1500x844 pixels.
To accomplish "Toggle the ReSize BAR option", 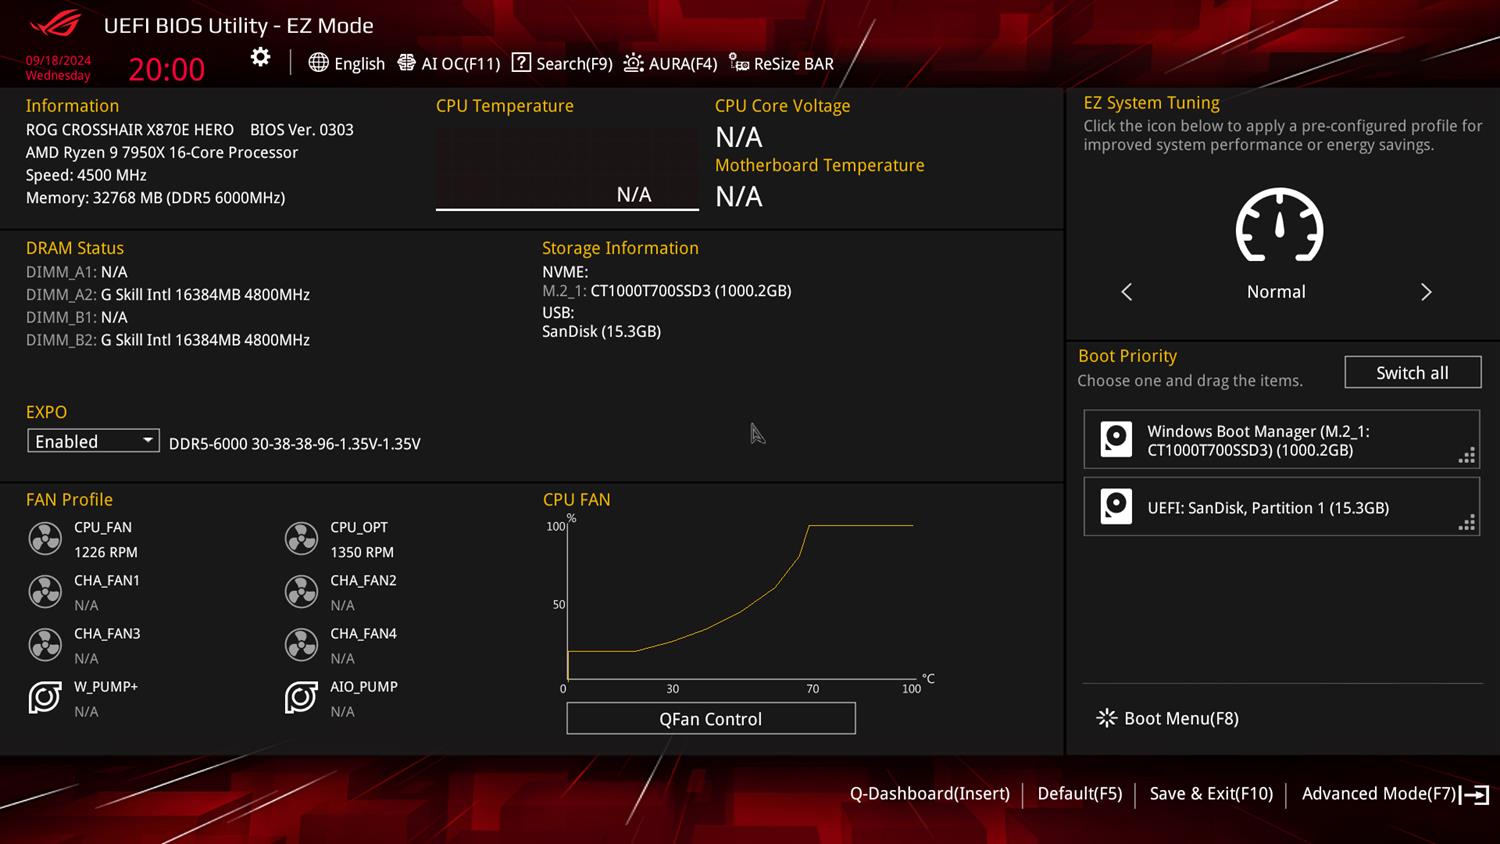I will click(781, 63).
